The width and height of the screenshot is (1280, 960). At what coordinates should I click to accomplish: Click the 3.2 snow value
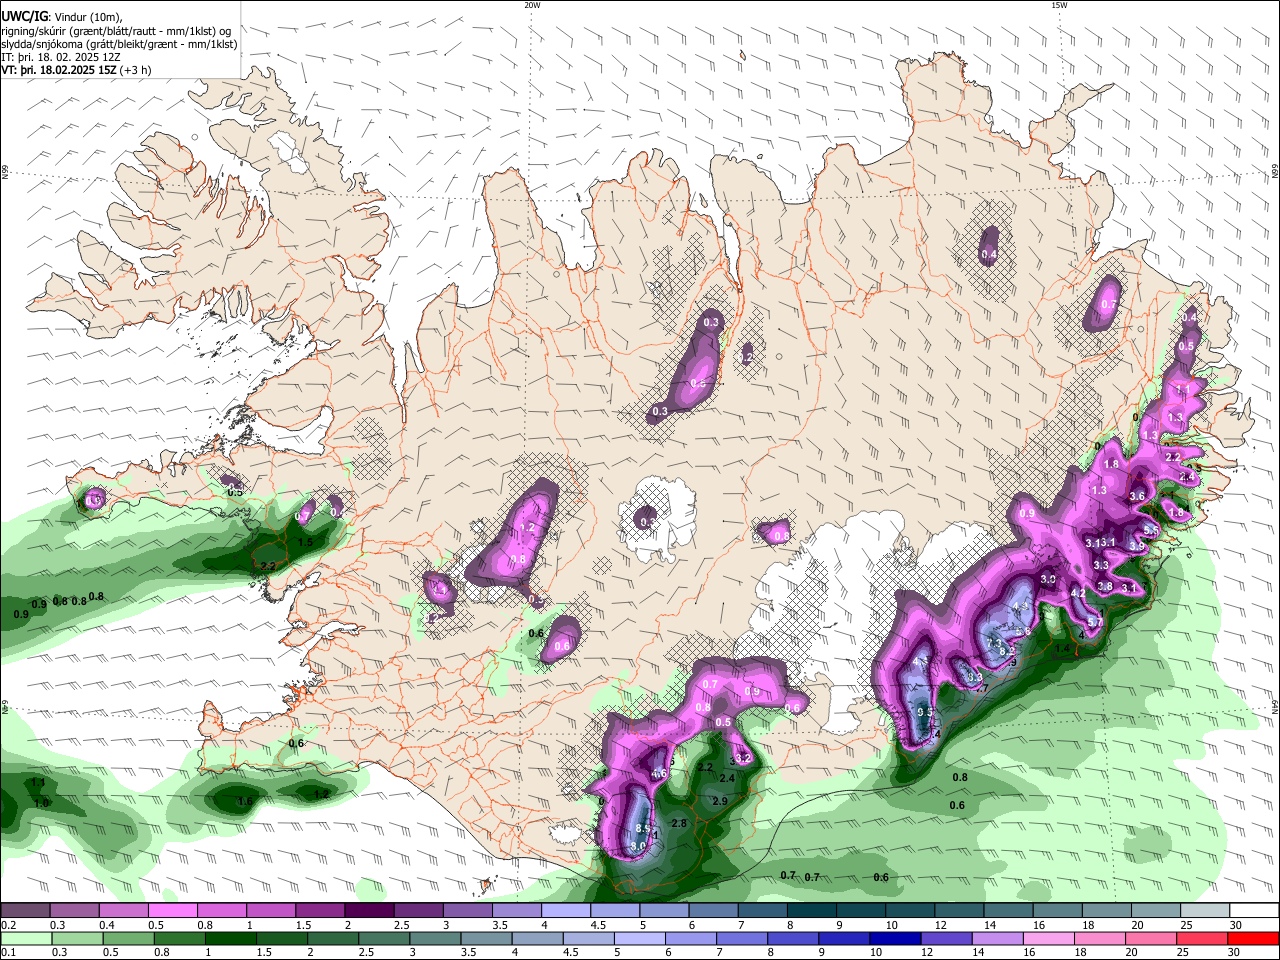point(743,758)
